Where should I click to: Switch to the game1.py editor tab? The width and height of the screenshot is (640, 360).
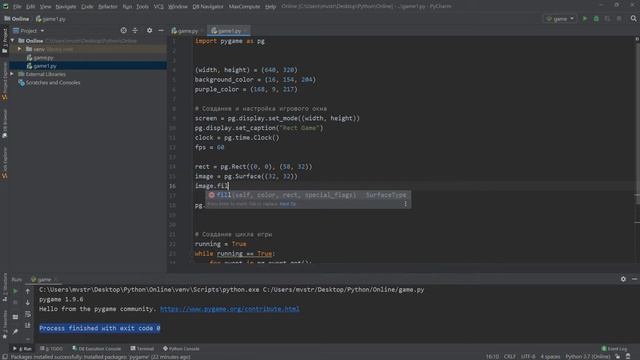(229, 31)
